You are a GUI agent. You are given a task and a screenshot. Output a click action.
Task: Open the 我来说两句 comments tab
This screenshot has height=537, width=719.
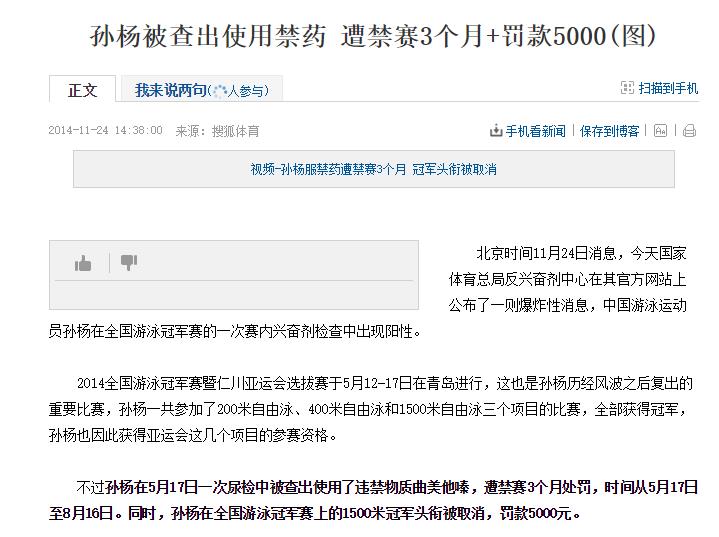click(x=202, y=90)
